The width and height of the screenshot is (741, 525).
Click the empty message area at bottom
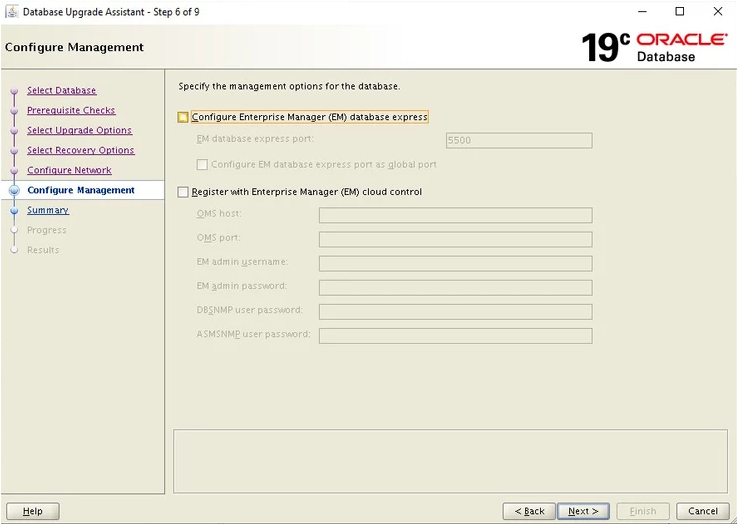450,461
